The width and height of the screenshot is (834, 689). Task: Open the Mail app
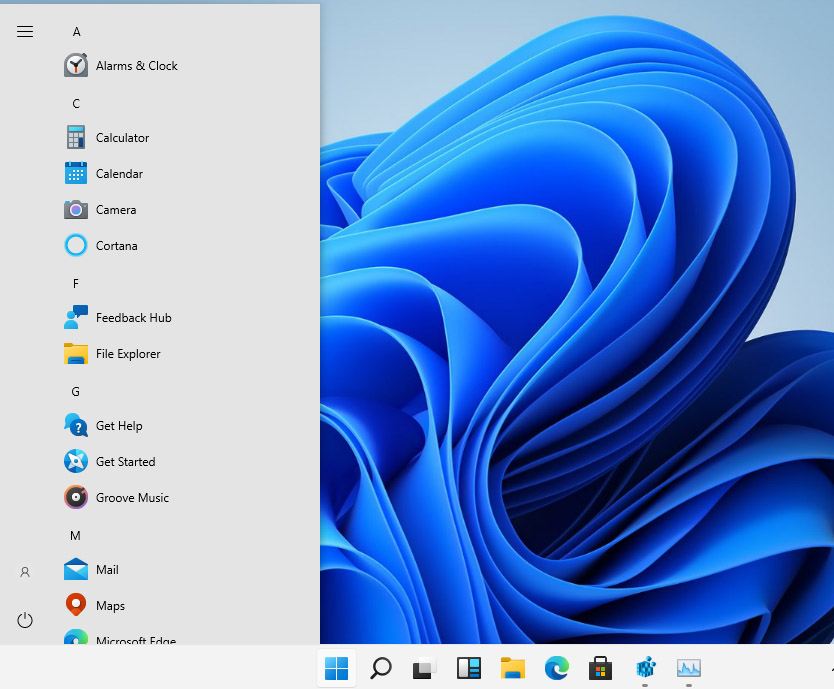pos(91,570)
